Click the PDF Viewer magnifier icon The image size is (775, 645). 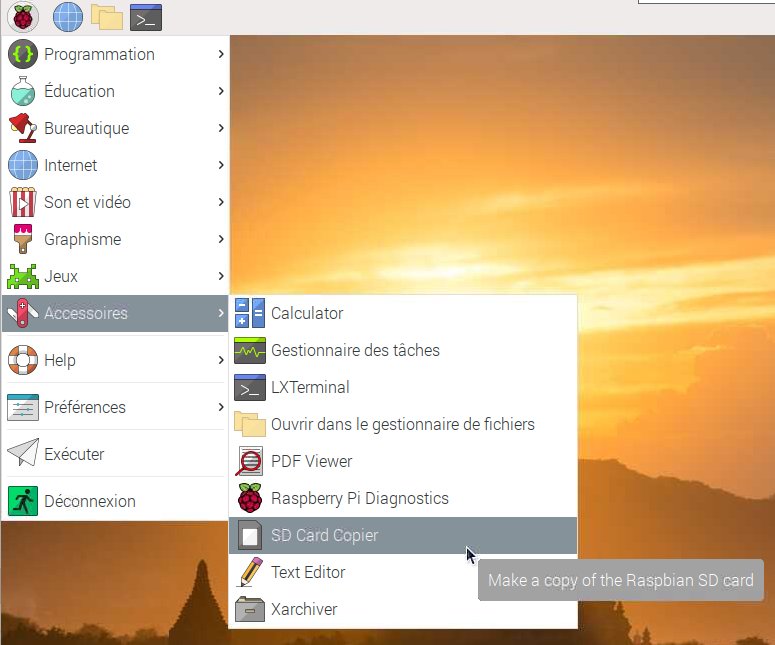(250, 461)
